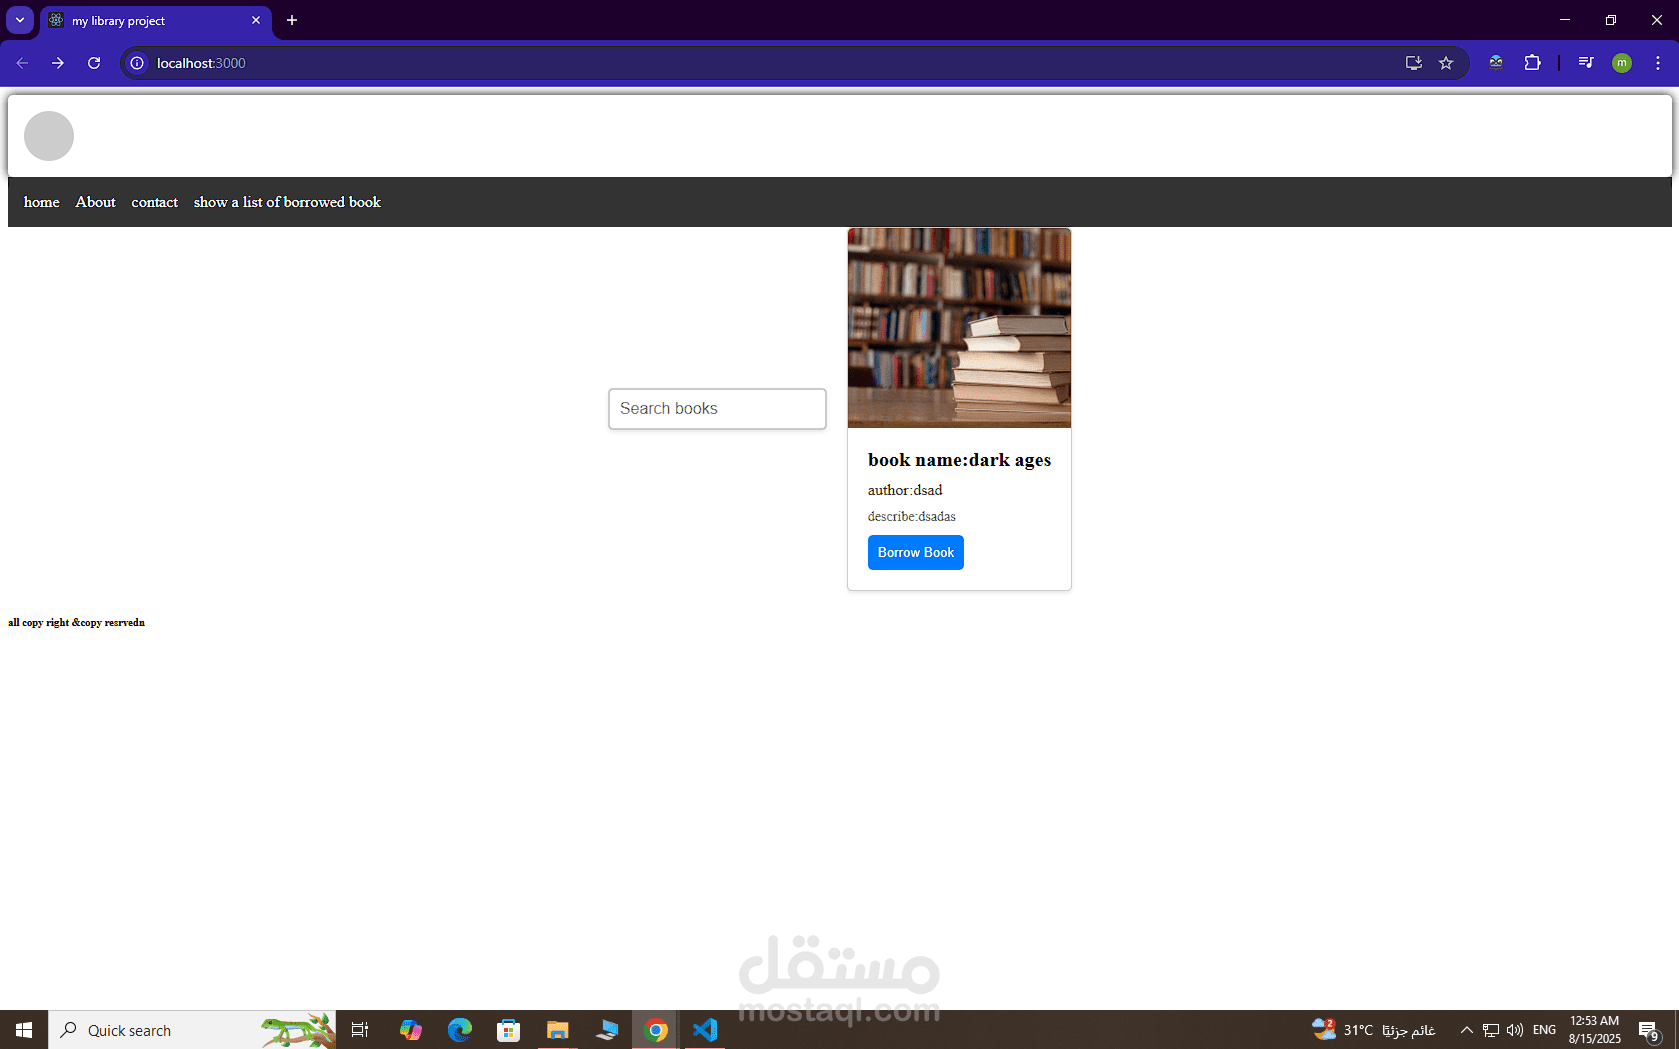1679x1049 pixels.
Task: View site information icon in address bar
Action: (137, 63)
